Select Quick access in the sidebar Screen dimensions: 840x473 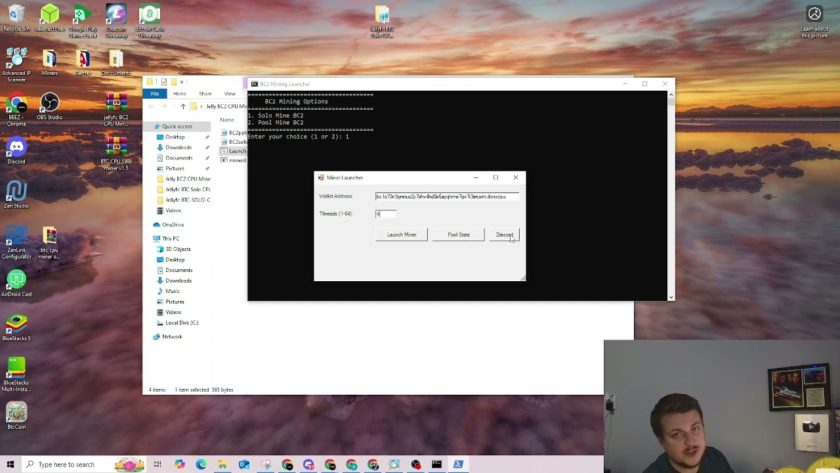[x=176, y=126]
